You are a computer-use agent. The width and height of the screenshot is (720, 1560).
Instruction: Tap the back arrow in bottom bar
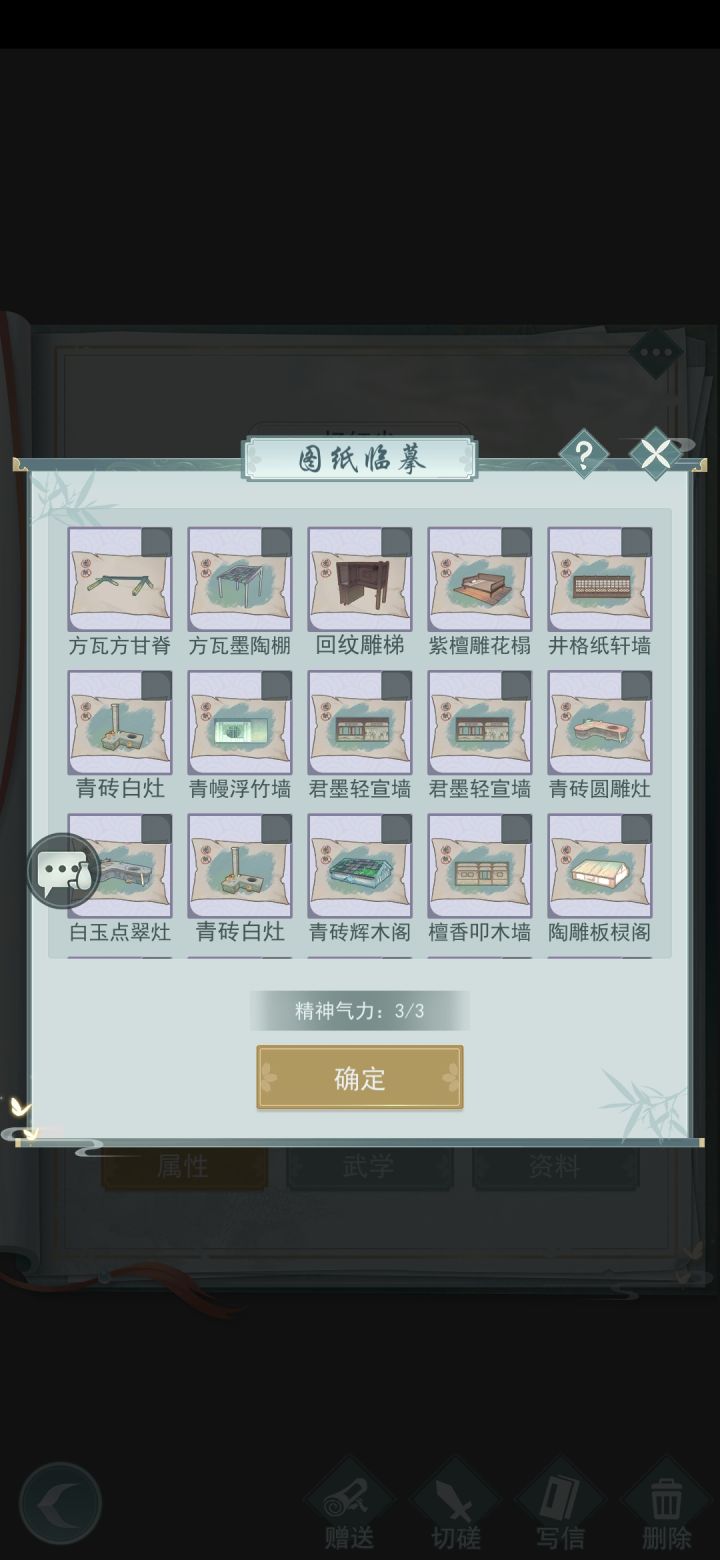click(61, 1503)
